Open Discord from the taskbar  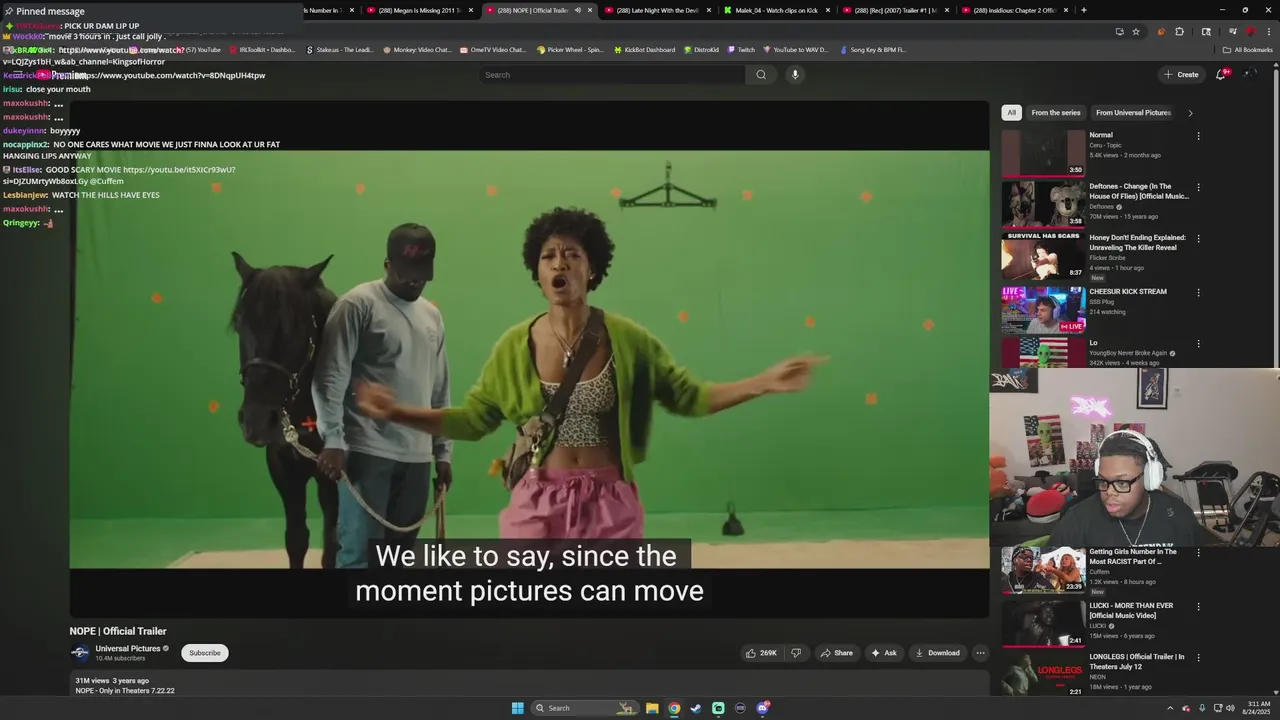pos(763,708)
